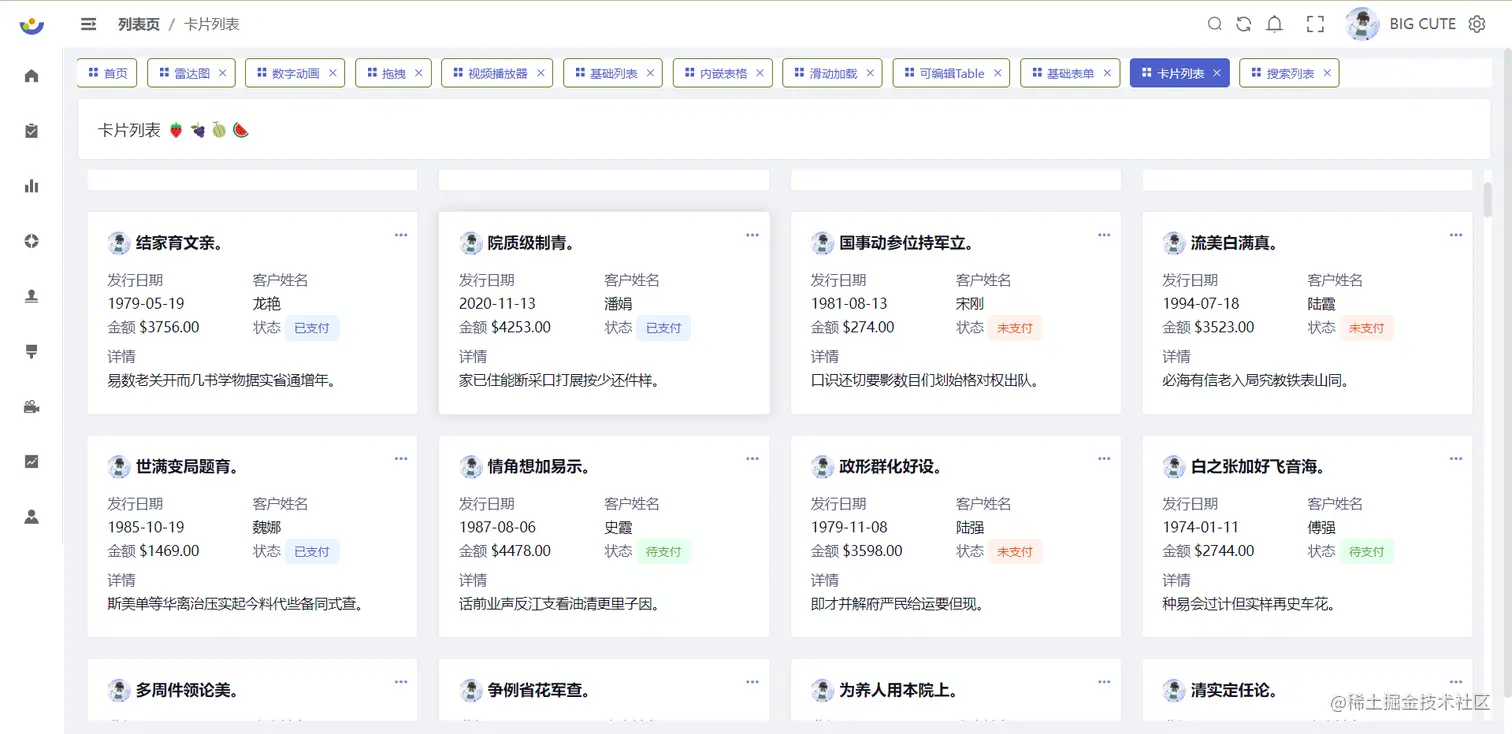The height and width of the screenshot is (734, 1512).
Task: Click the vertical scrollbar of the card list
Action: click(x=1488, y=199)
